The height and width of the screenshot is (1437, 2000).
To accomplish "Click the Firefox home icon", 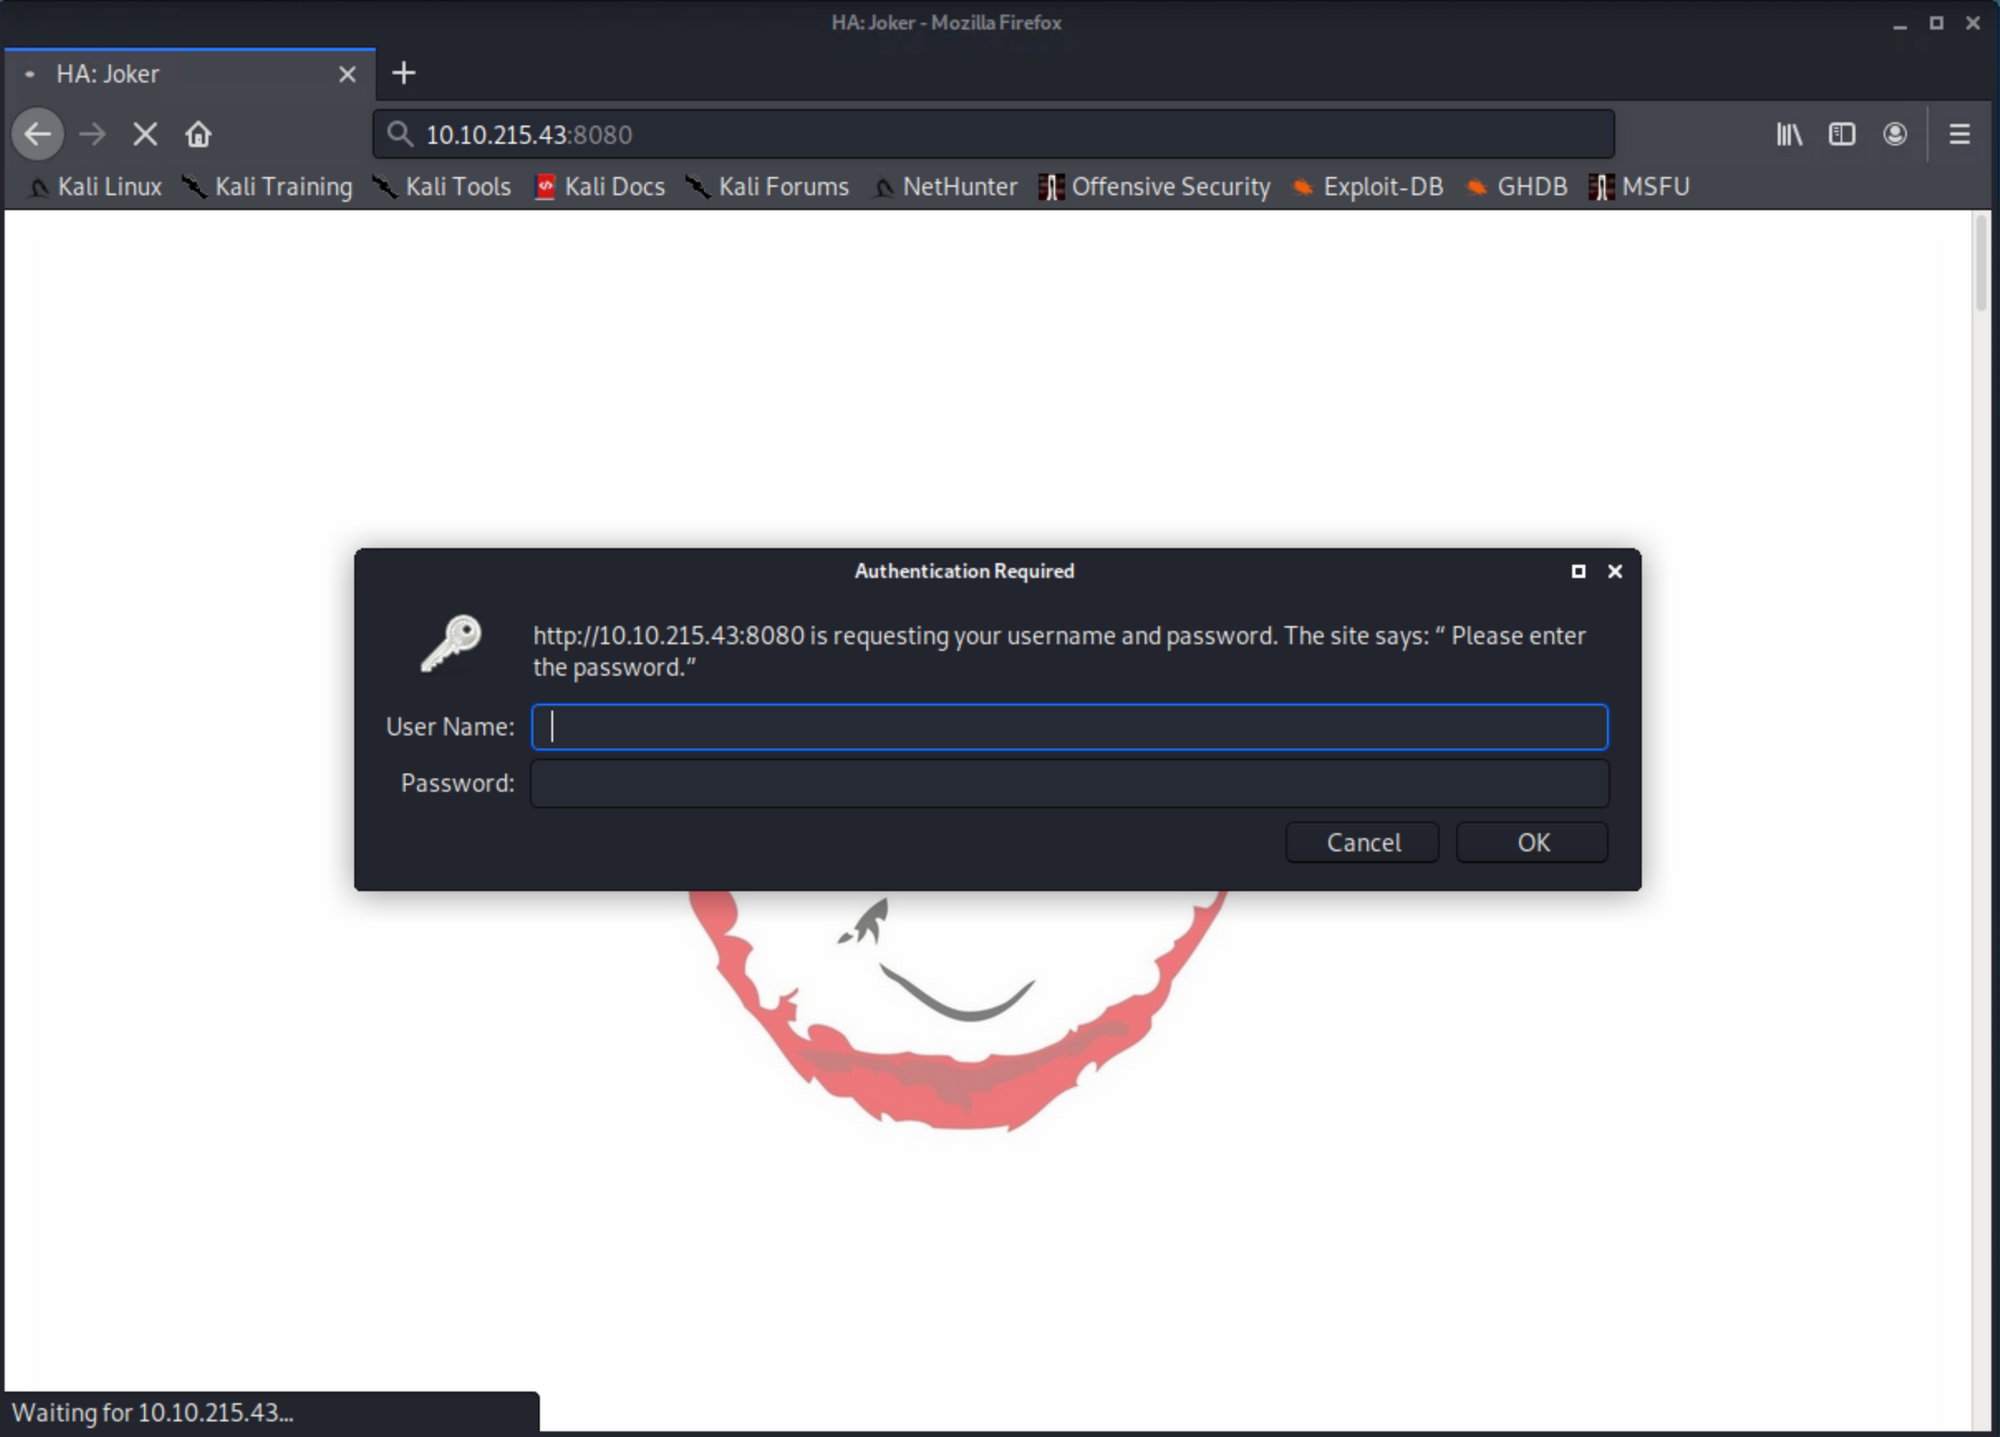I will tap(198, 134).
